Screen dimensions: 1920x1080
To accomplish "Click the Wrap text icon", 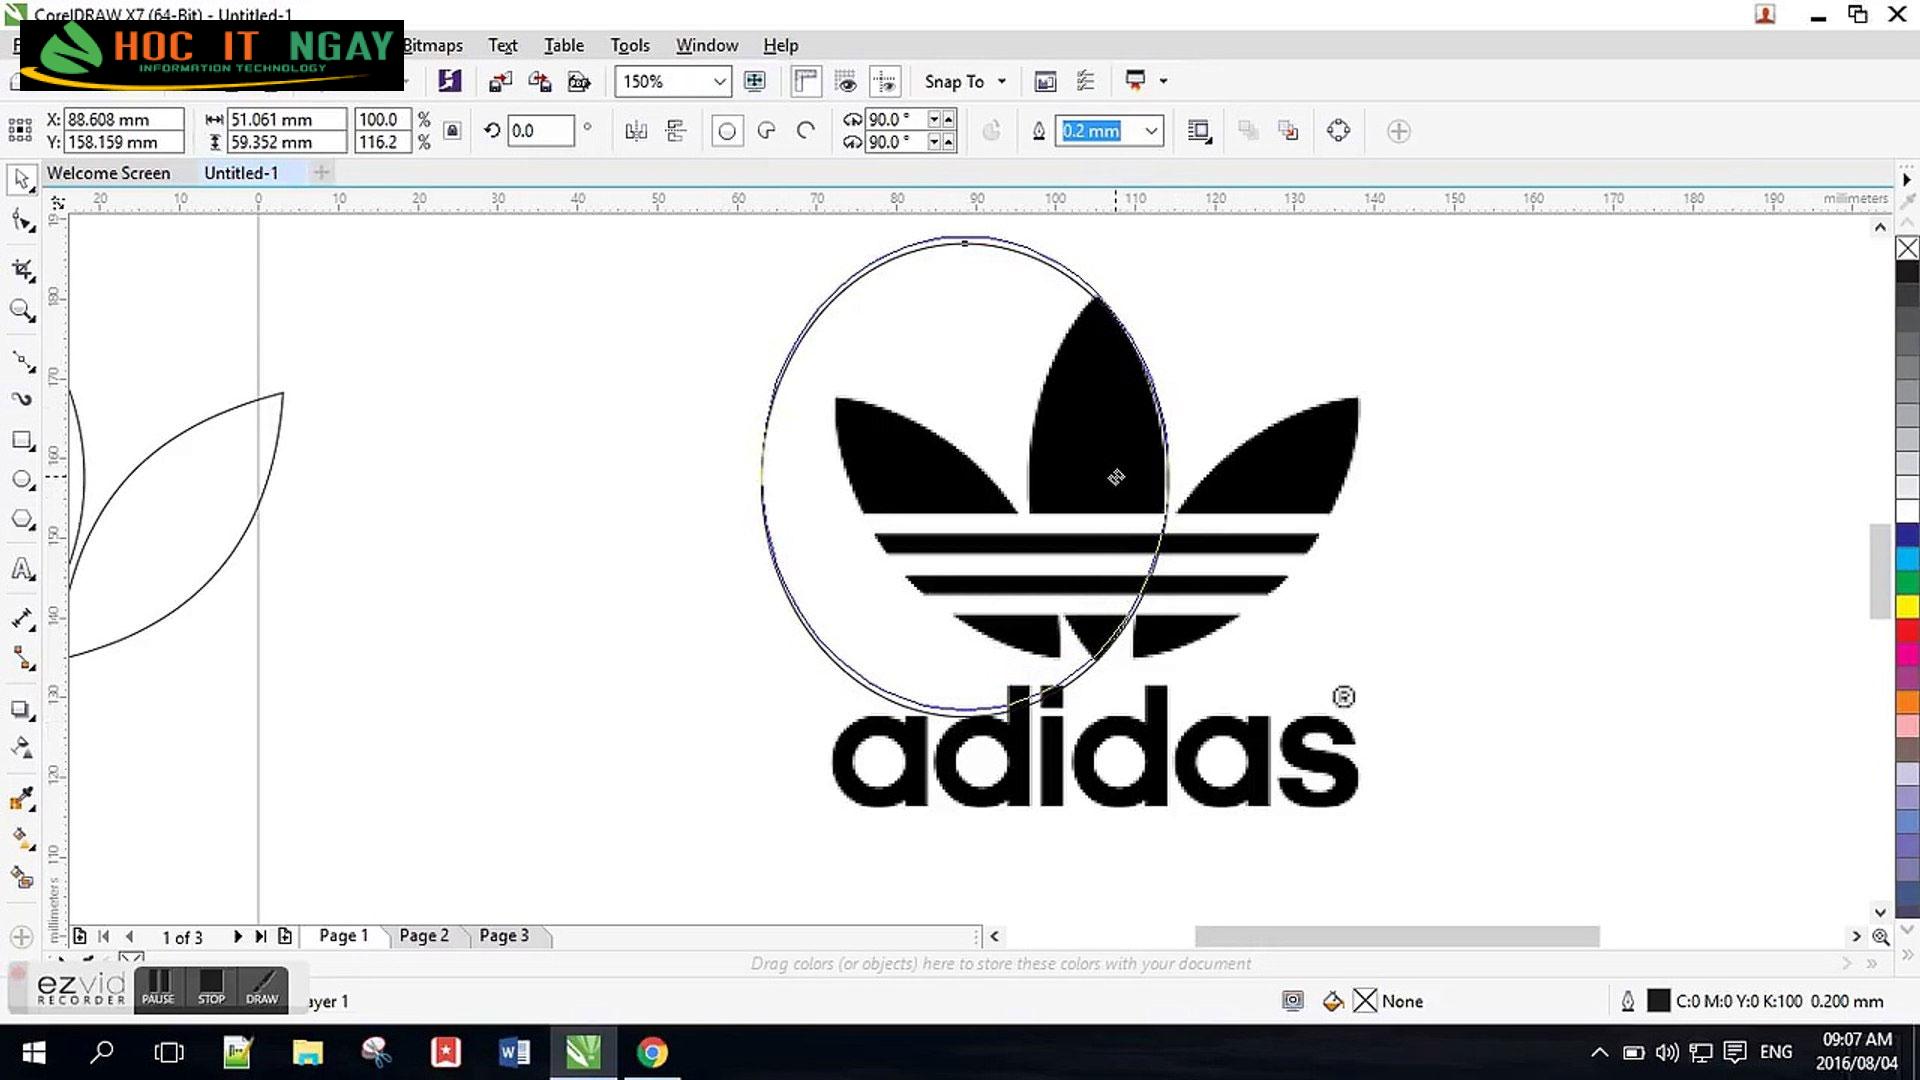I will (1199, 131).
